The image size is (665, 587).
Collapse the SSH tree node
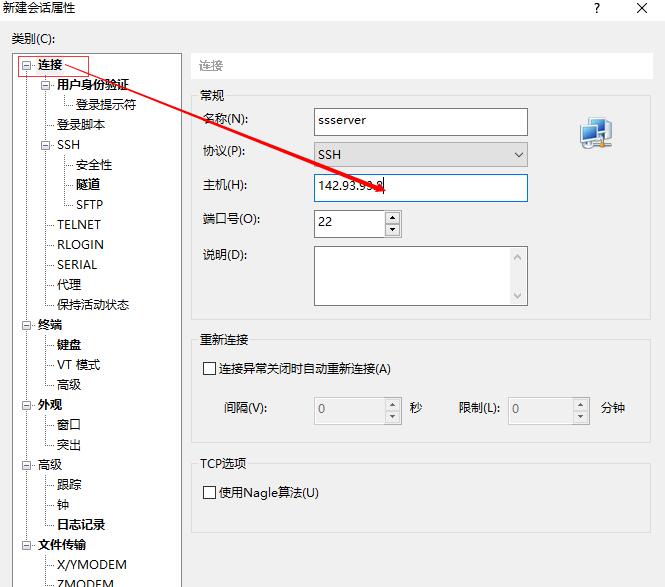pyautogui.click(x=46, y=145)
